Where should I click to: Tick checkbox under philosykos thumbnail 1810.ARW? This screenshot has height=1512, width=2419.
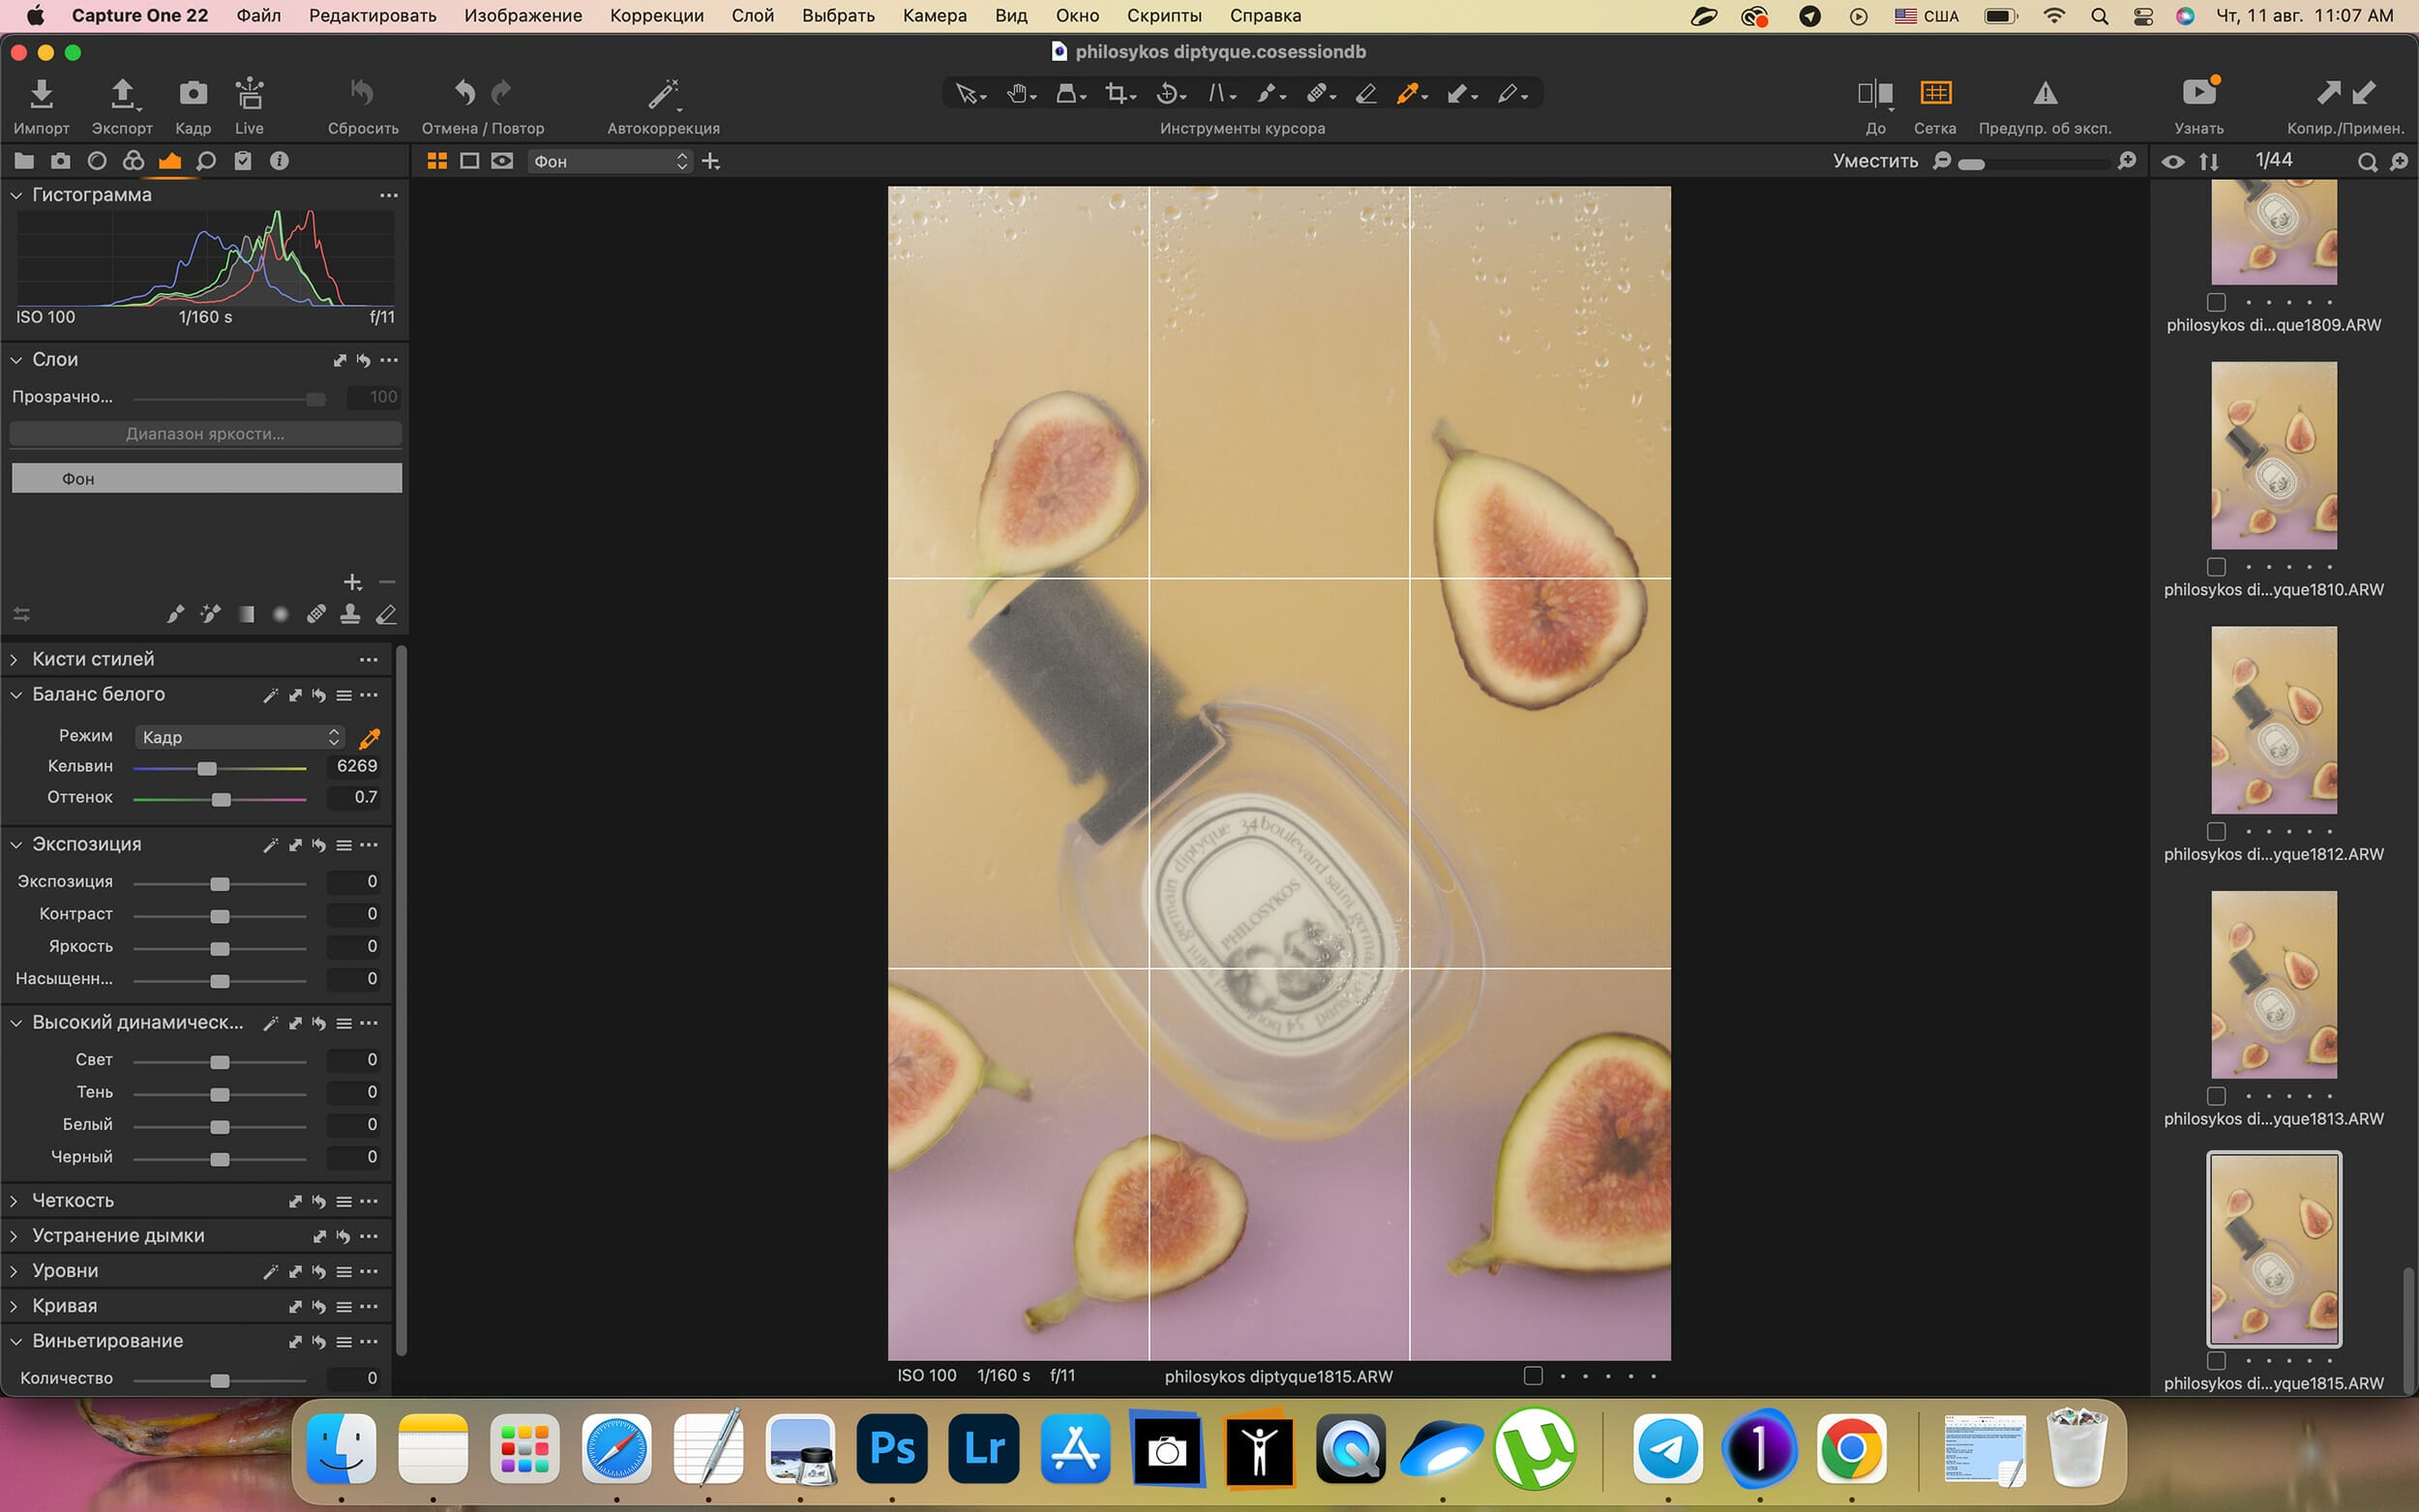coord(2216,567)
